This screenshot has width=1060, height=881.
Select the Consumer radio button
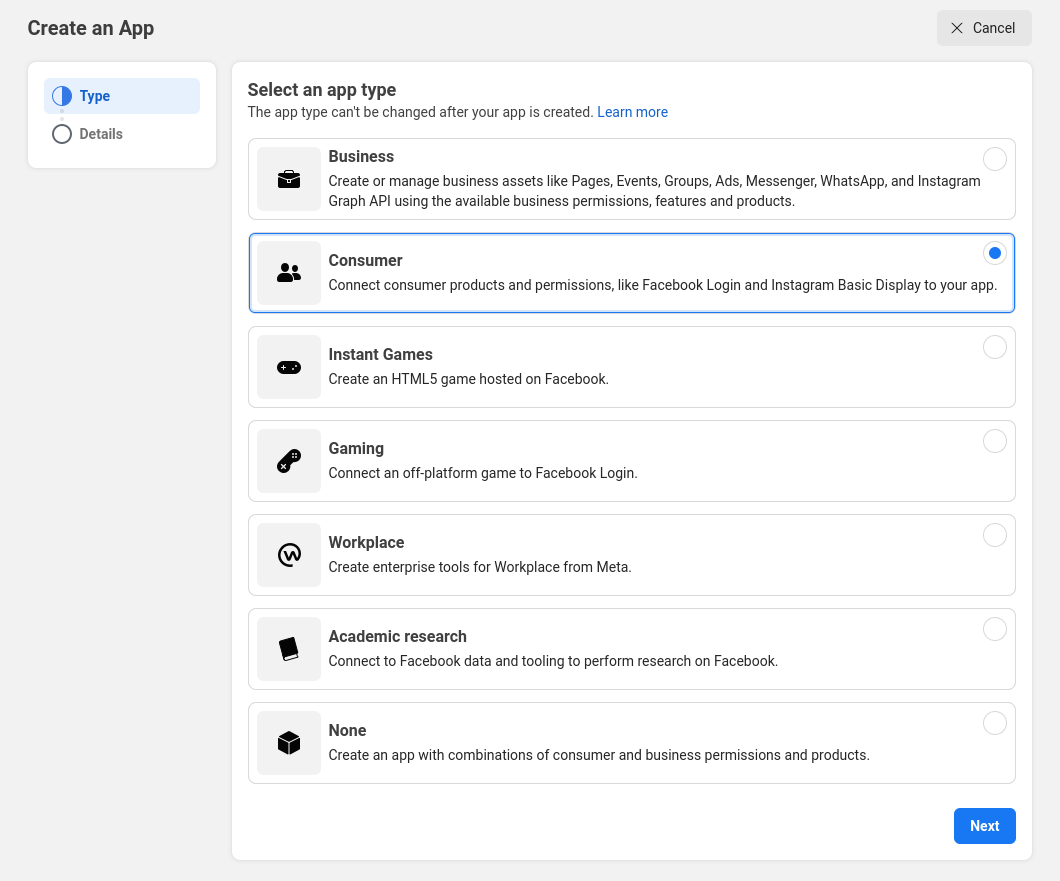(x=994, y=253)
